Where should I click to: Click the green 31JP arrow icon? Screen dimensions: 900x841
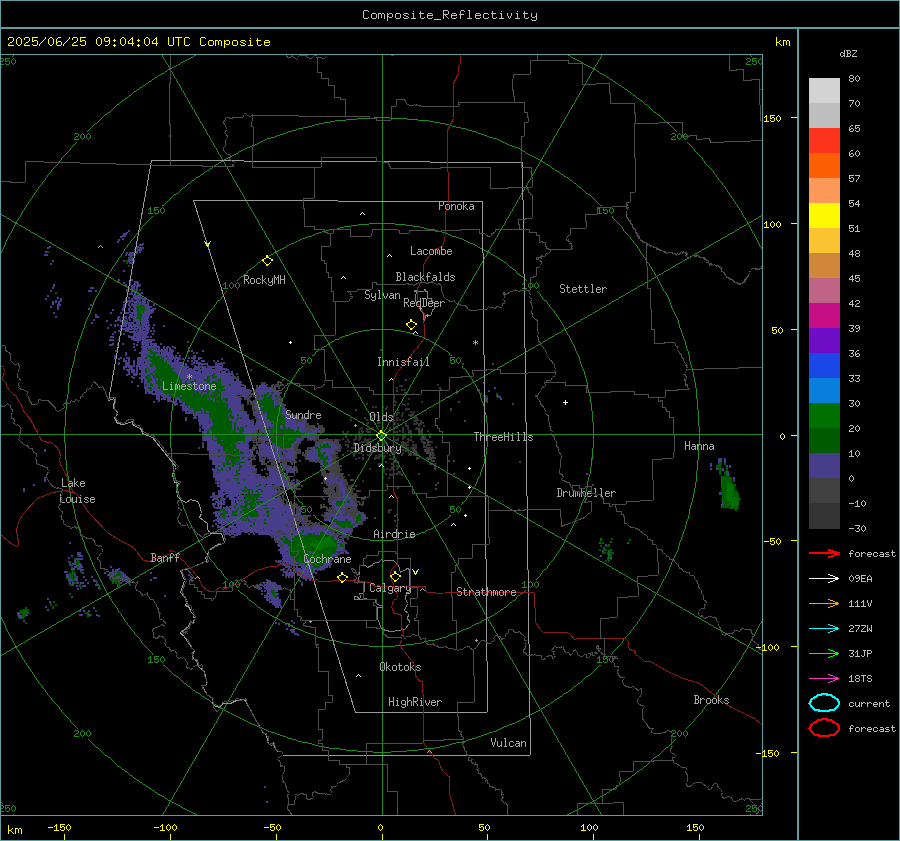824,653
